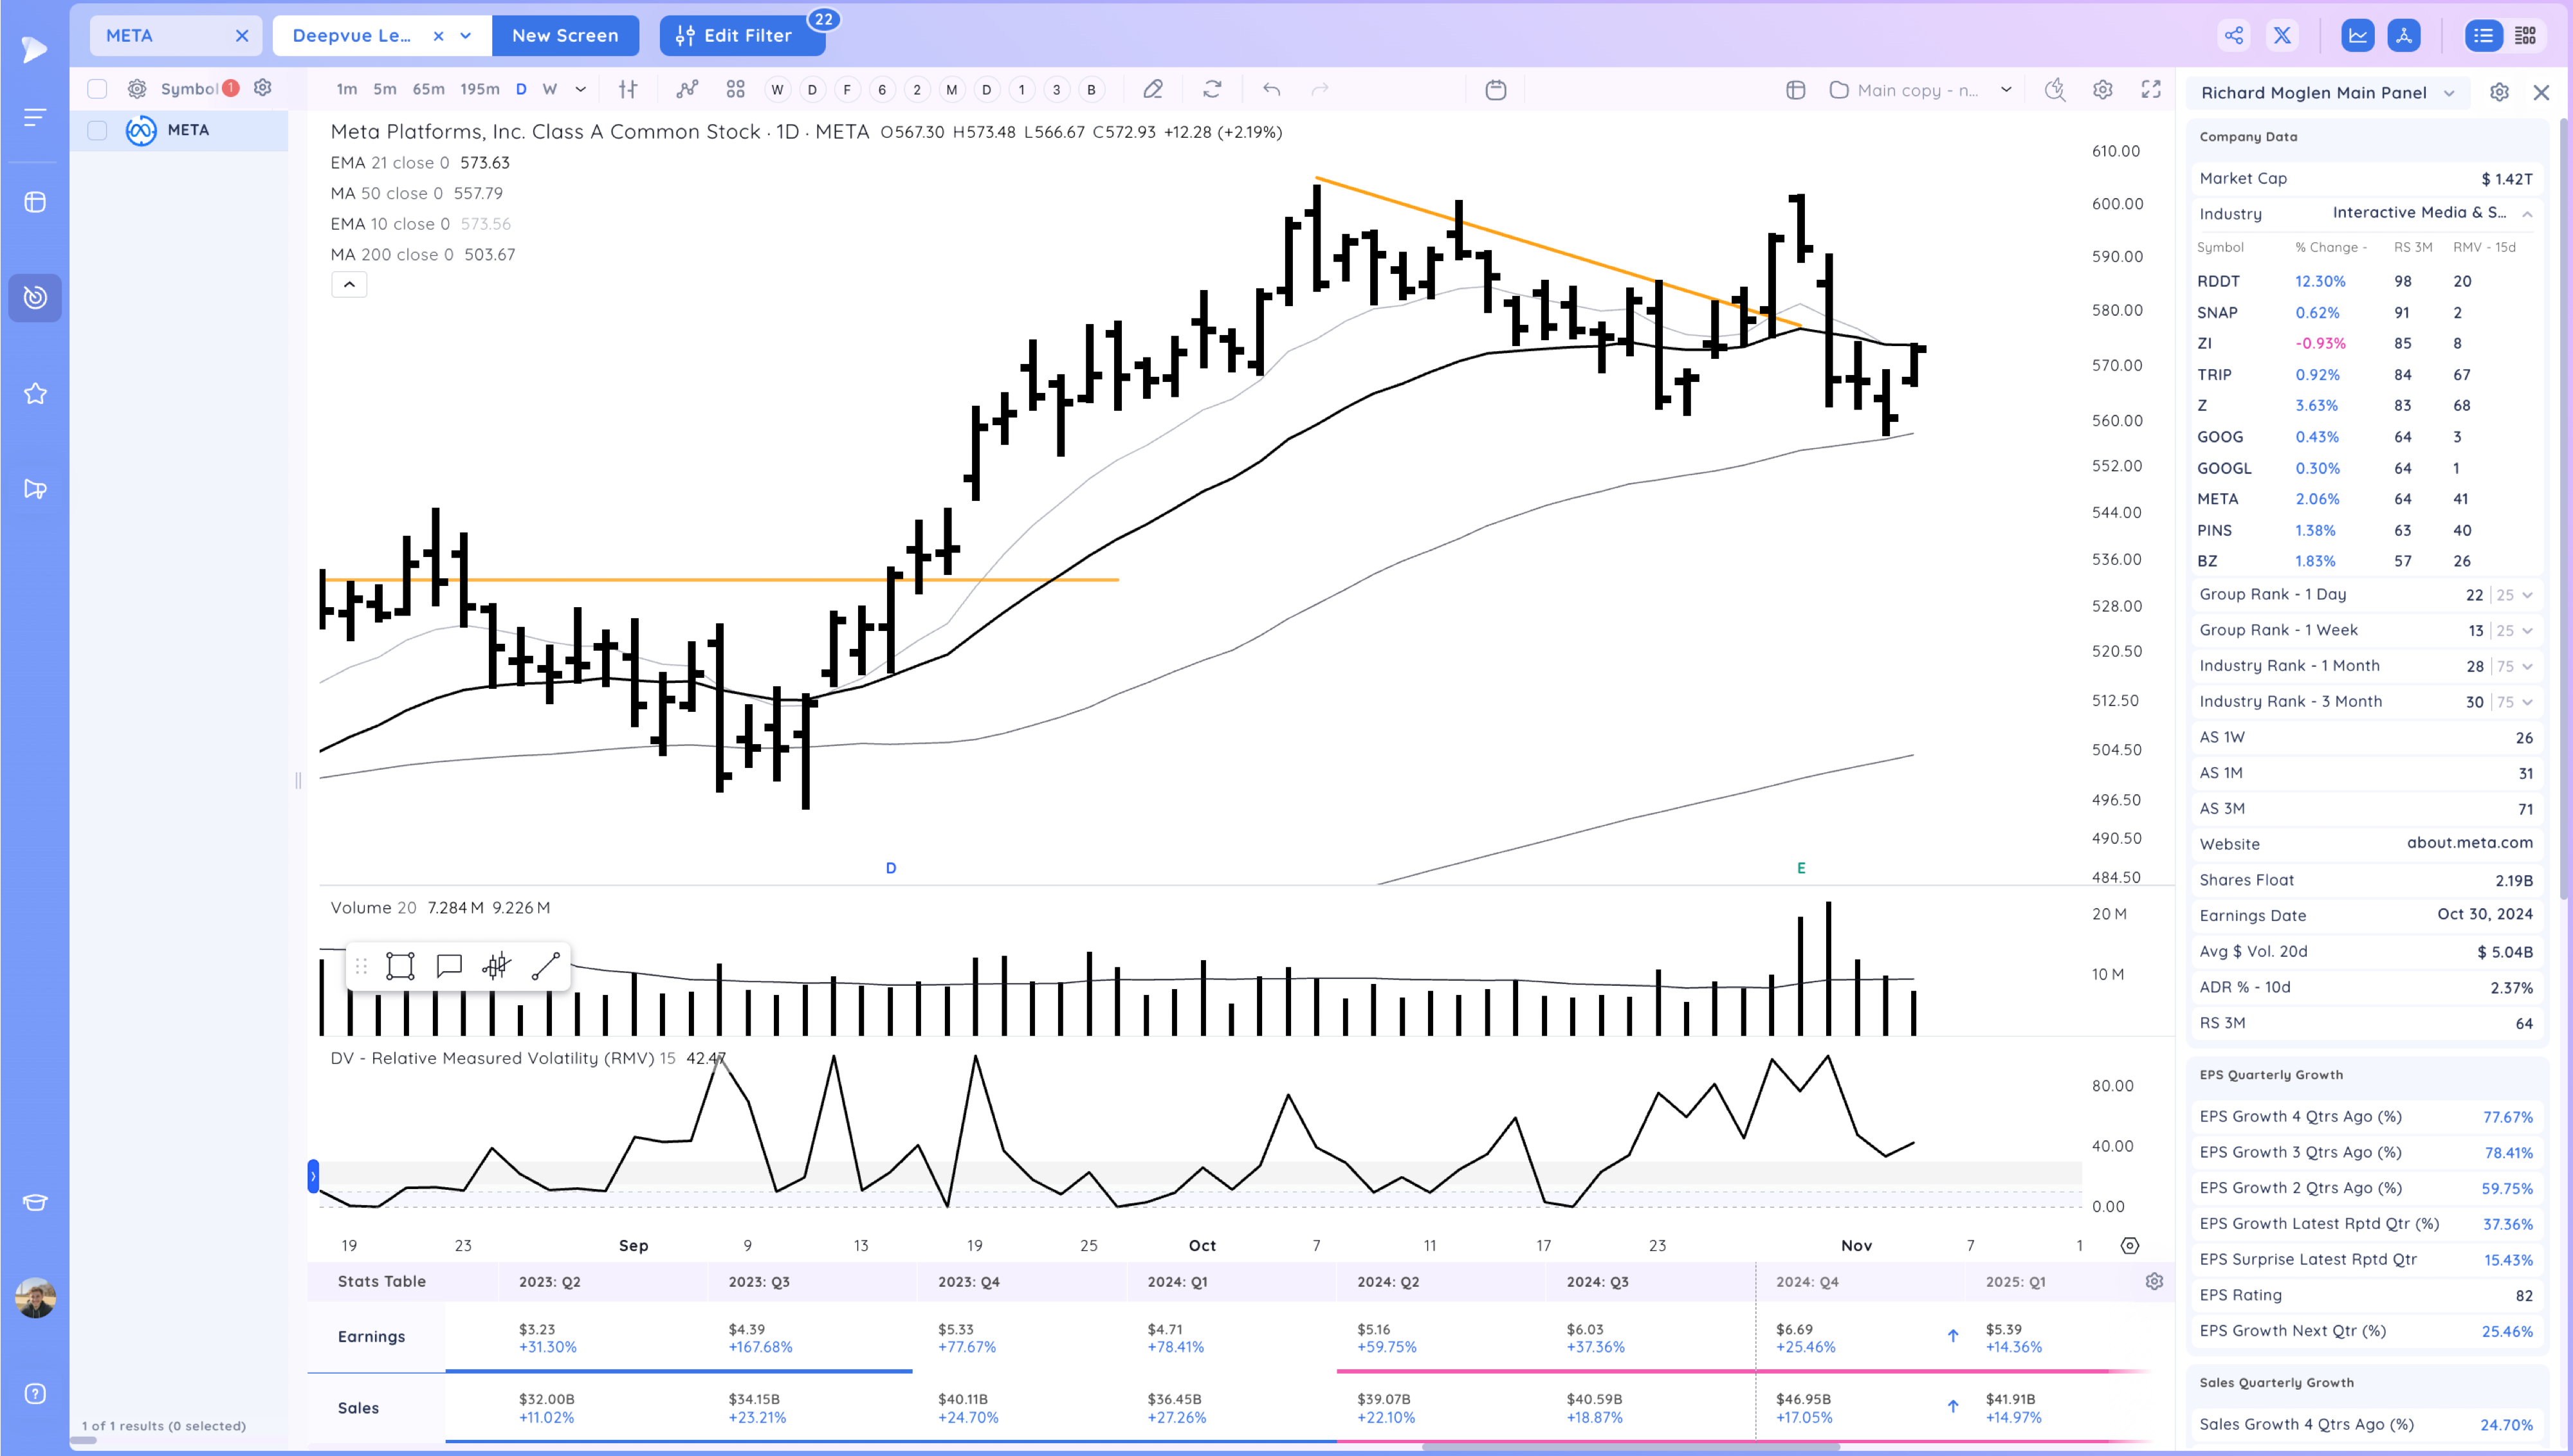Share on X (Twitter) icon
The height and width of the screenshot is (1456, 2573).
coord(2282,36)
